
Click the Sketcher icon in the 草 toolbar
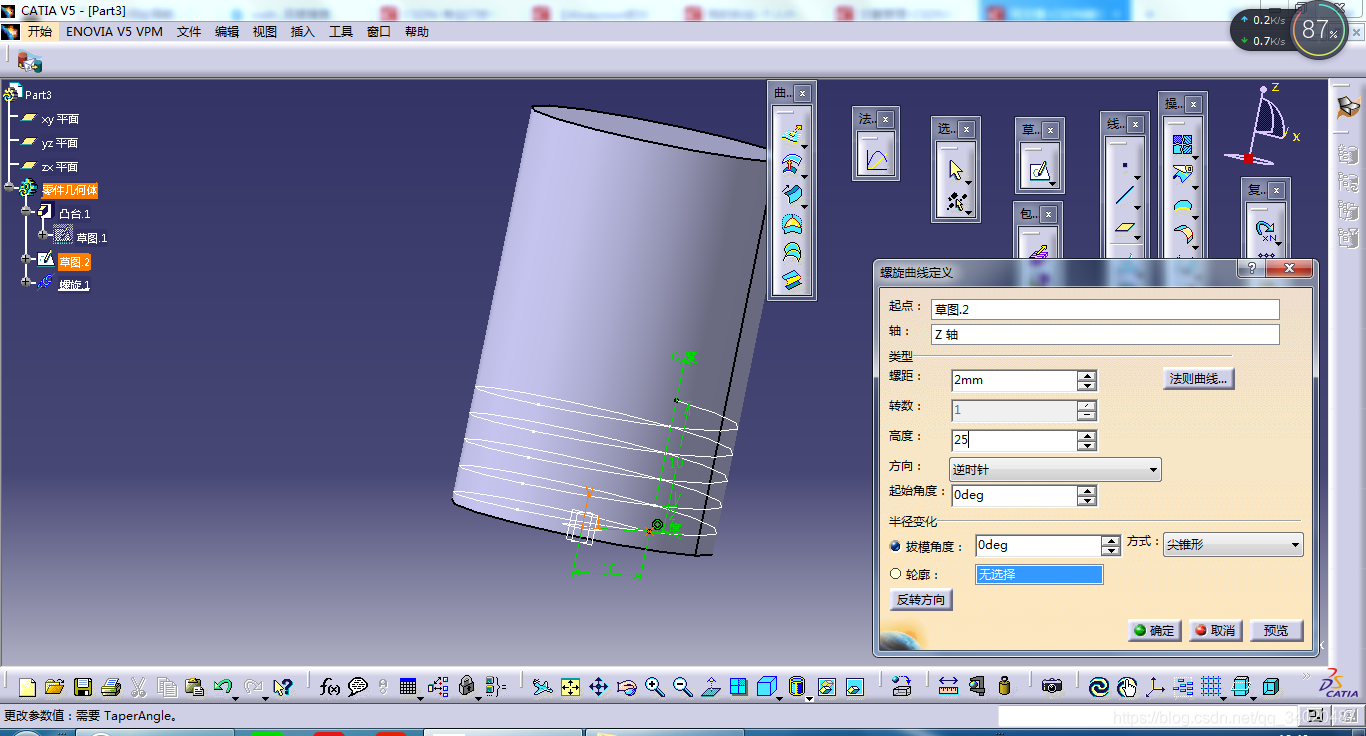tap(1038, 171)
